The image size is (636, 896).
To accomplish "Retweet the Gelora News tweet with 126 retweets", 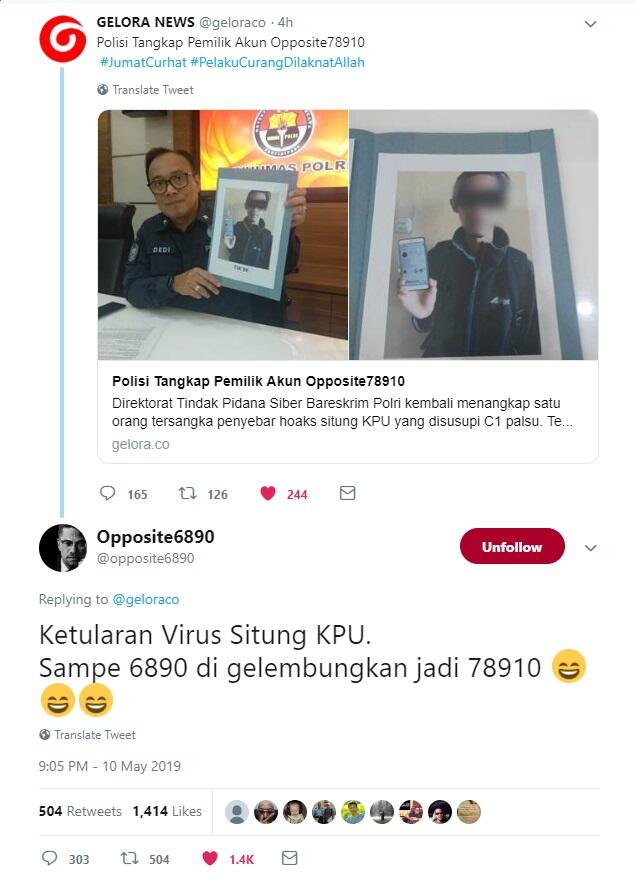I will (x=187, y=493).
